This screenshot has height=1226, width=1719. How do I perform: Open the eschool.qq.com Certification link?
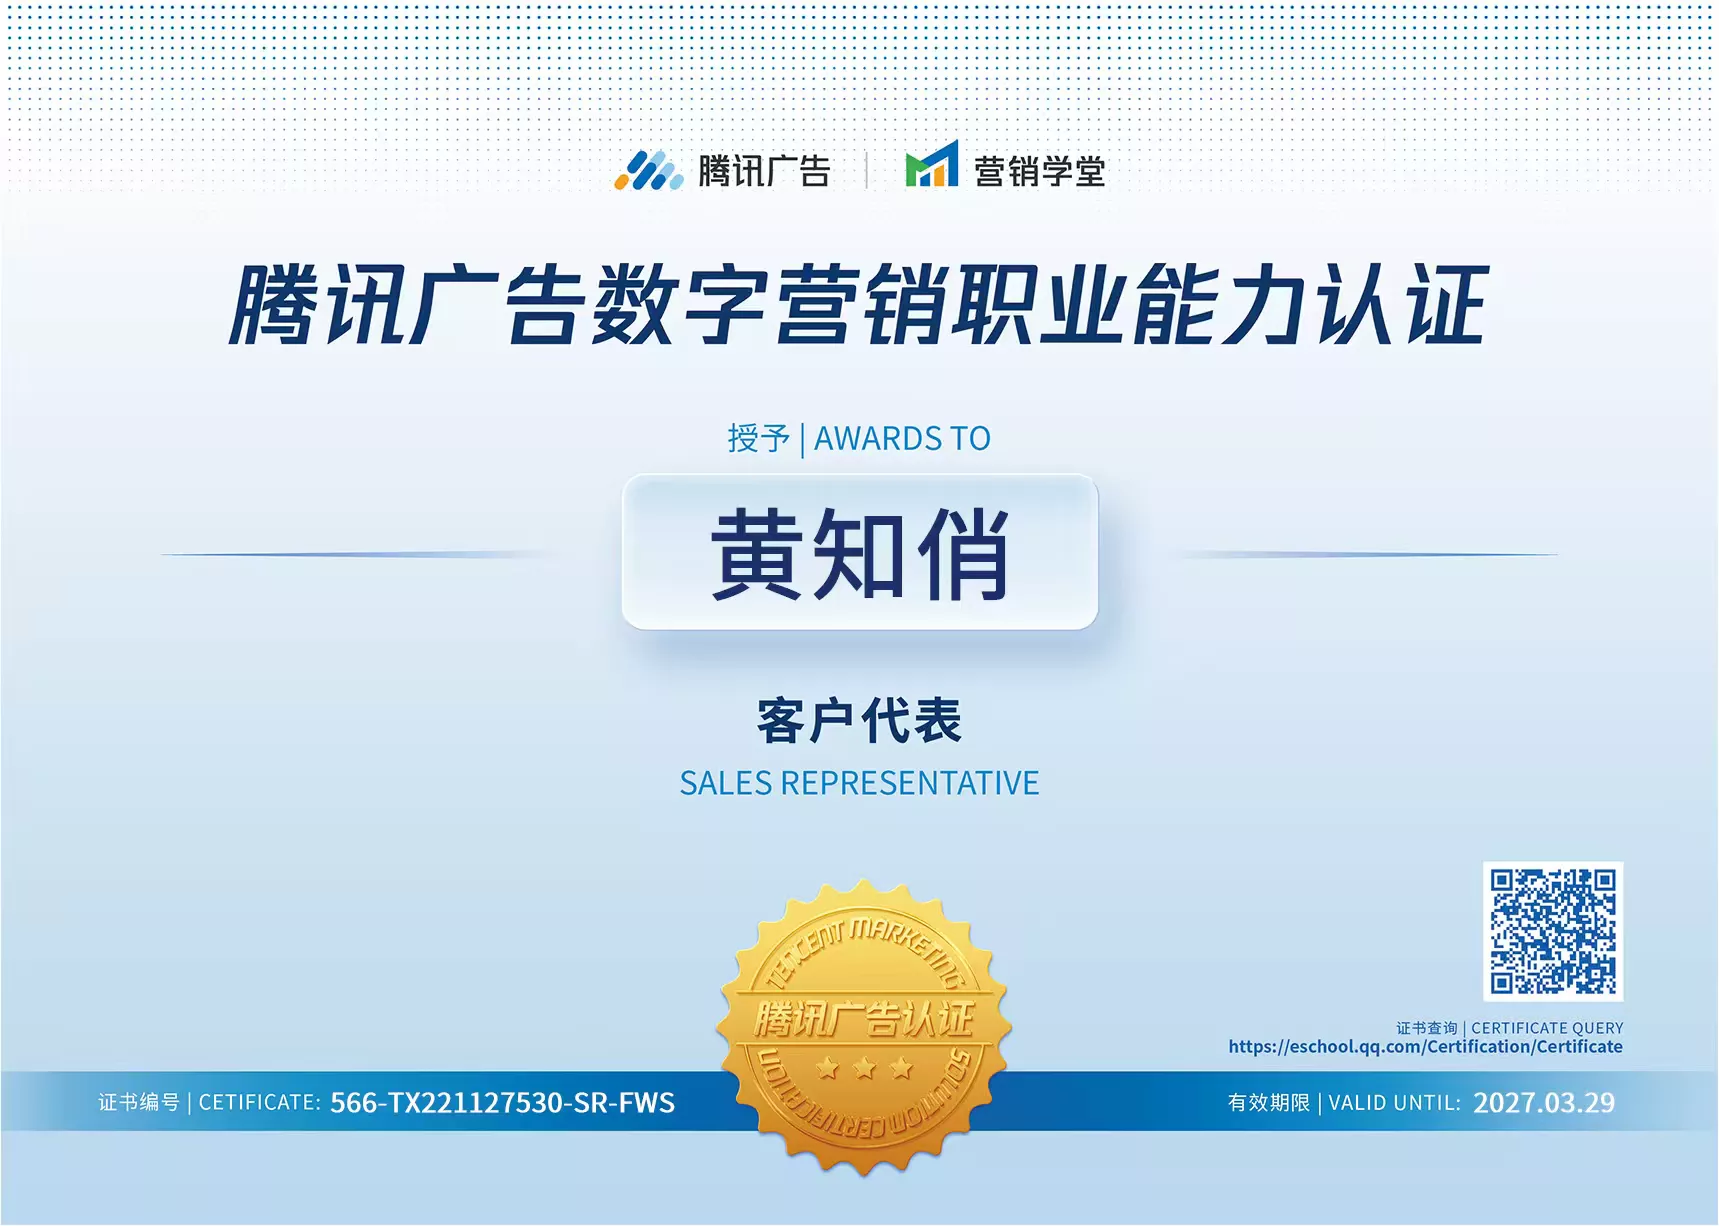(x=1425, y=1047)
